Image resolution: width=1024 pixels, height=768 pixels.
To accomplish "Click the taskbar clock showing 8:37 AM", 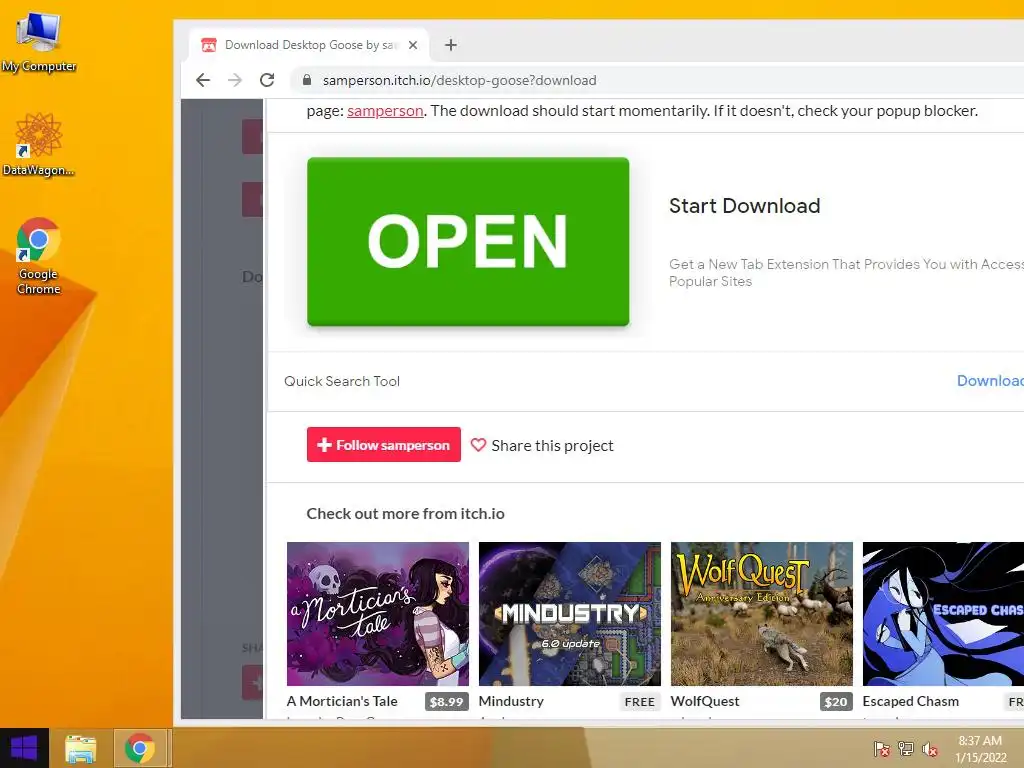I will (x=980, y=749).
